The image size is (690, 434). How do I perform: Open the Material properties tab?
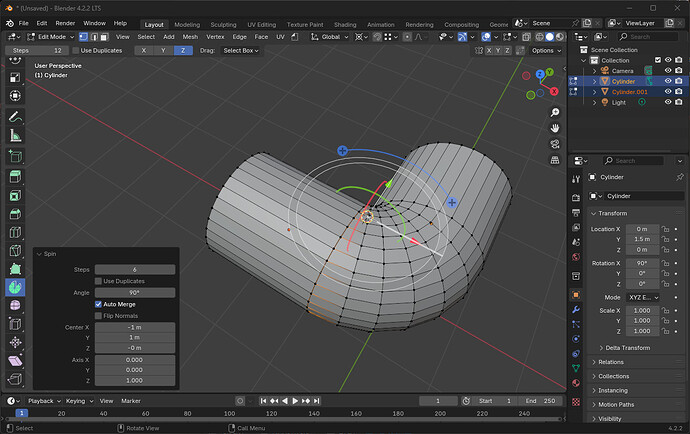pyautogui.click(x=576, y=383)
